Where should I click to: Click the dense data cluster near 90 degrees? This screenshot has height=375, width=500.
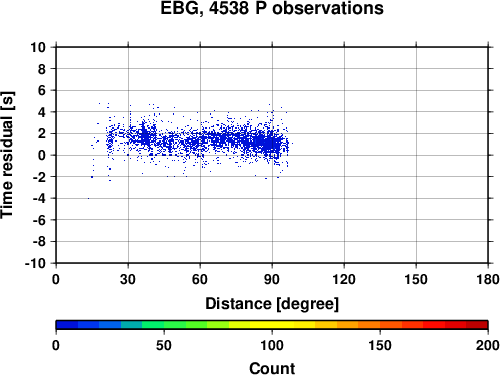point(268,144)
